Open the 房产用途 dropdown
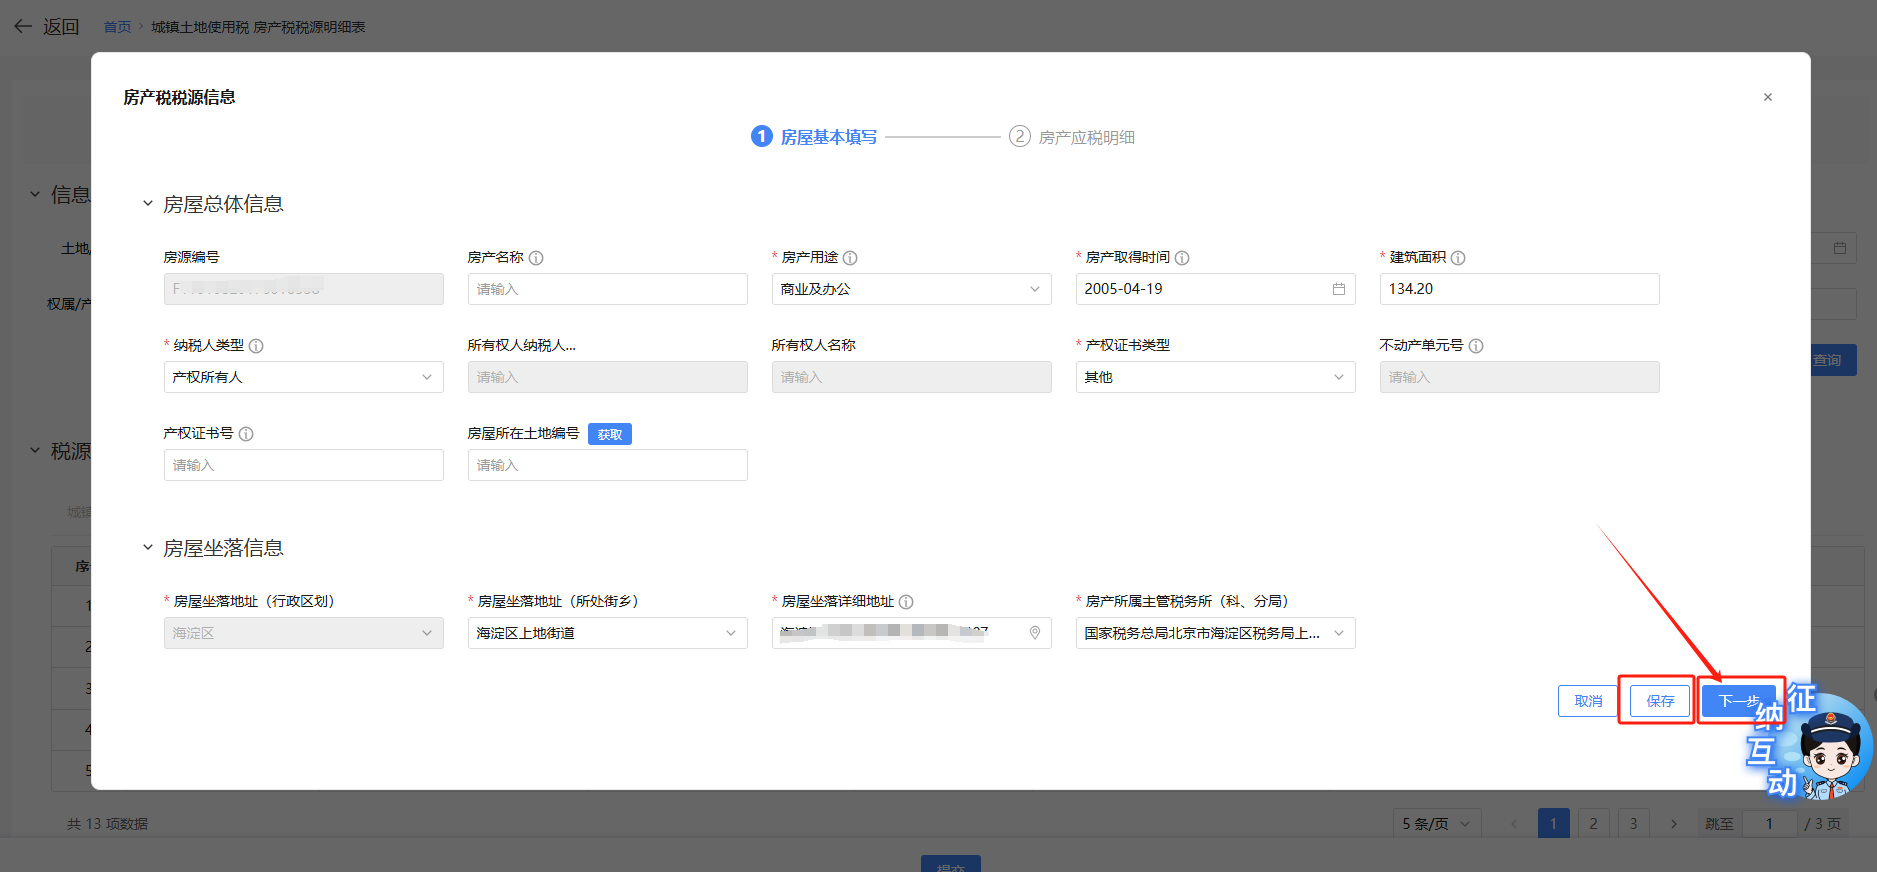1877x872 pixels. tap(911, 289)
